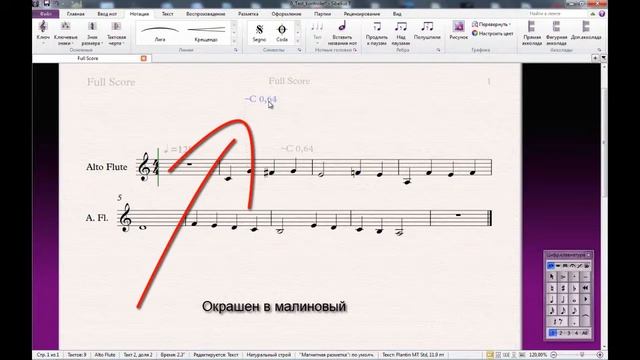Expand the Линии lines gallery
Screen dimensions: 640x360
(x=234, y=41)
